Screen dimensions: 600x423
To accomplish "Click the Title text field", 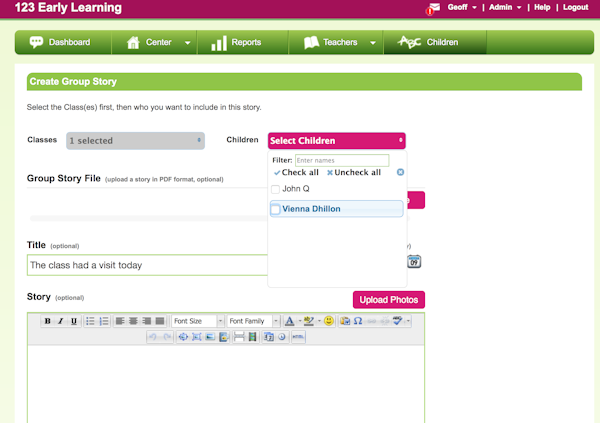I will (x=147, y=265).
